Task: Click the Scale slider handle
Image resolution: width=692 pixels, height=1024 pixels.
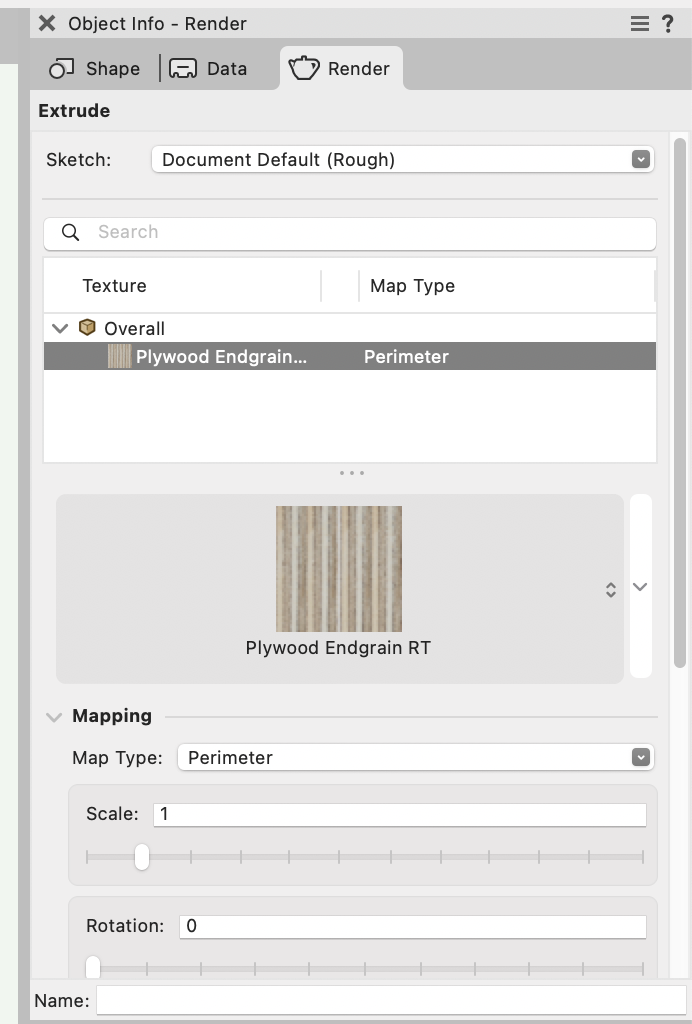Action: [x=142, y=857]
